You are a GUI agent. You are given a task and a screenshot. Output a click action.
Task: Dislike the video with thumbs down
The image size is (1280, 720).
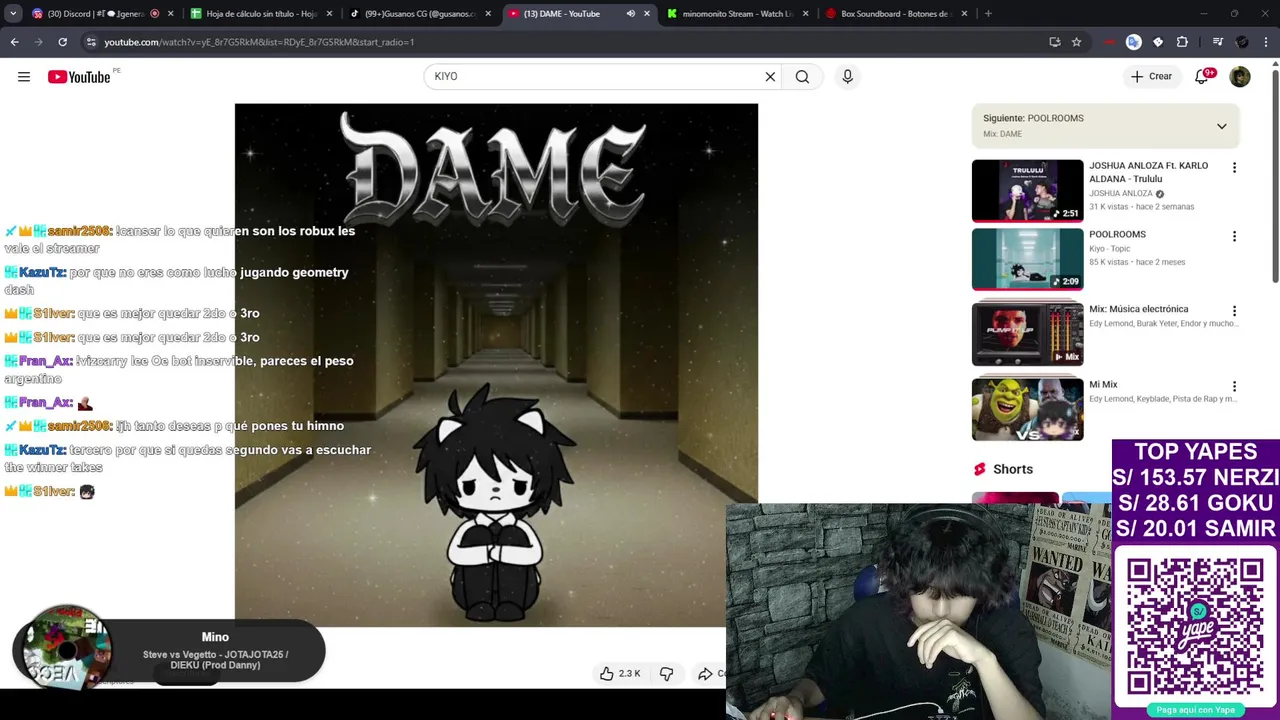click(666, 674)
